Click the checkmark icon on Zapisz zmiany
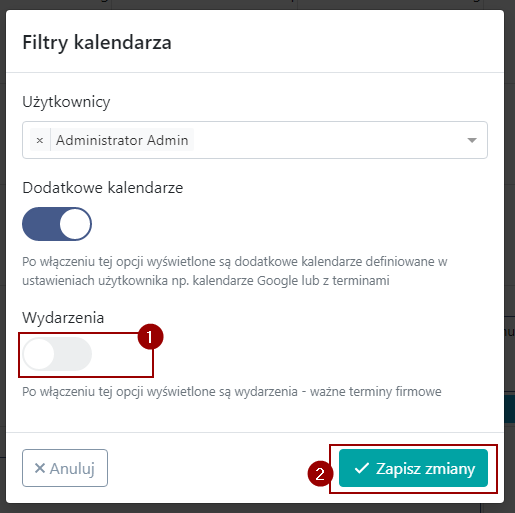This screenshot has height=513, width=515. pyautogui.click(x=361, y=468)
